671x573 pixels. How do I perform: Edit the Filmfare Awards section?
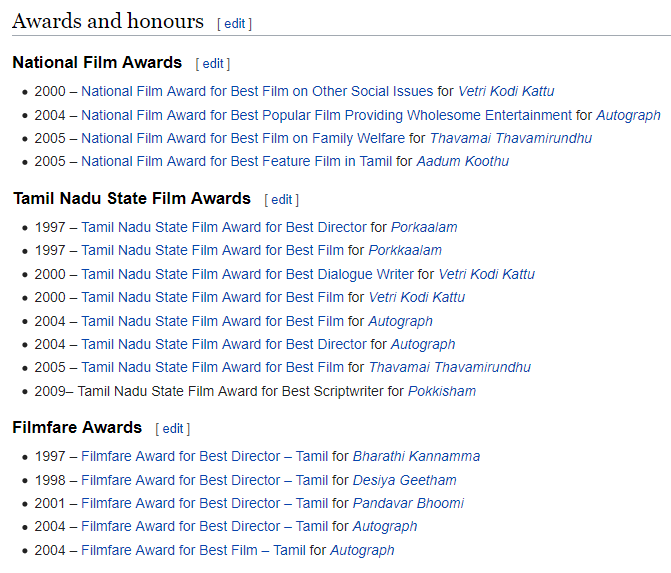tap(173, 428)
